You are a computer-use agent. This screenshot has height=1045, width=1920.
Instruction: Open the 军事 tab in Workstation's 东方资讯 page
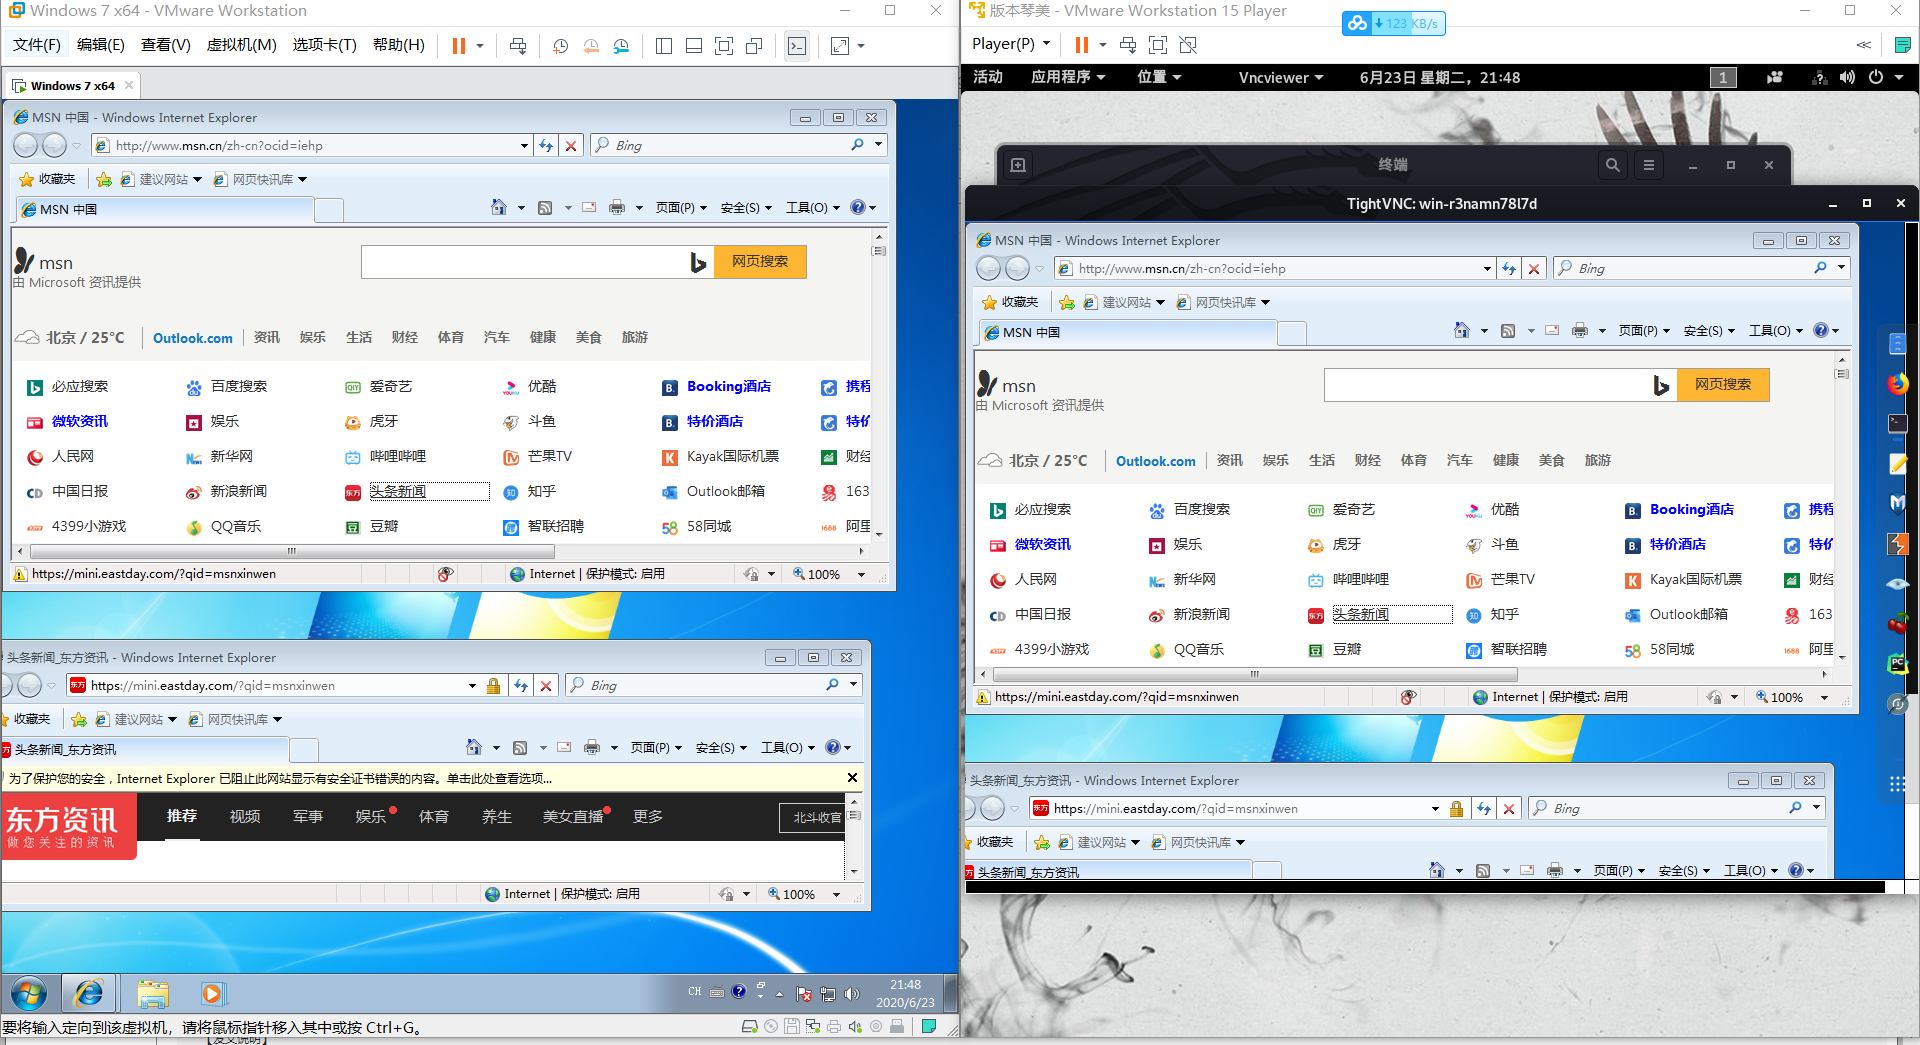pyautogui.click(x=308, y=817)
